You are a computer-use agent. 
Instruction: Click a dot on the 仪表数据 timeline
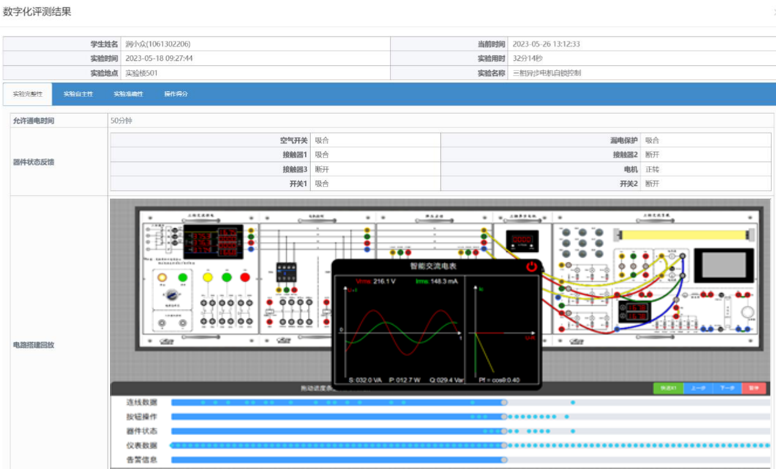click(x=600, y=445)
